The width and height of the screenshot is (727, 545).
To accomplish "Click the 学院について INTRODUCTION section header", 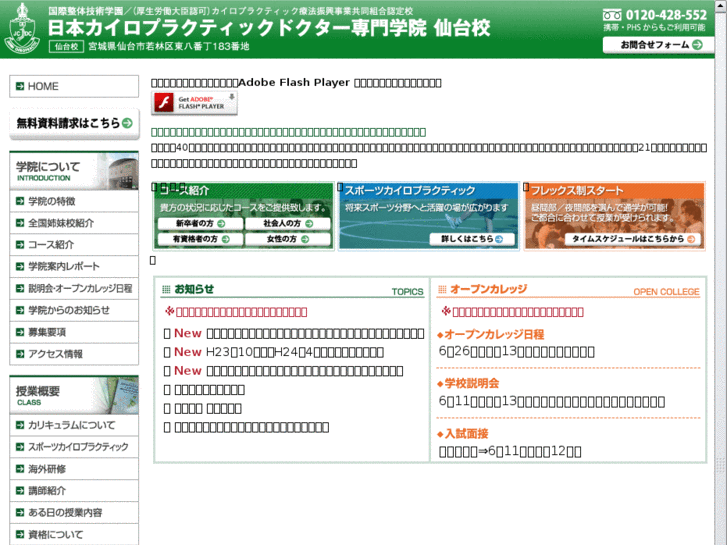I will point(74,171).
